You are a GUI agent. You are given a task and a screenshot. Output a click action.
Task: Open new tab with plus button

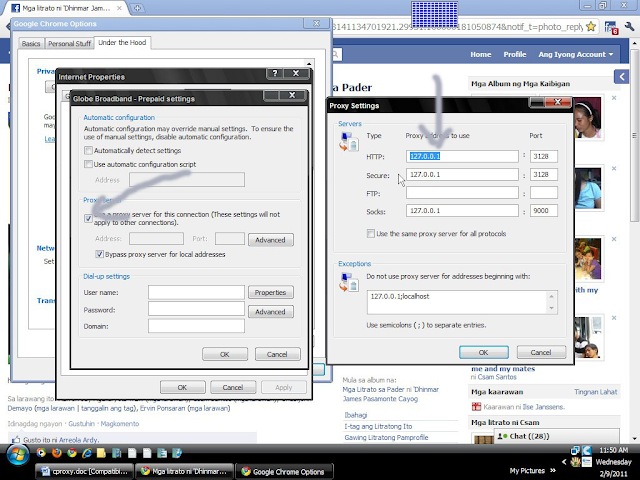(x=138, y=8)
